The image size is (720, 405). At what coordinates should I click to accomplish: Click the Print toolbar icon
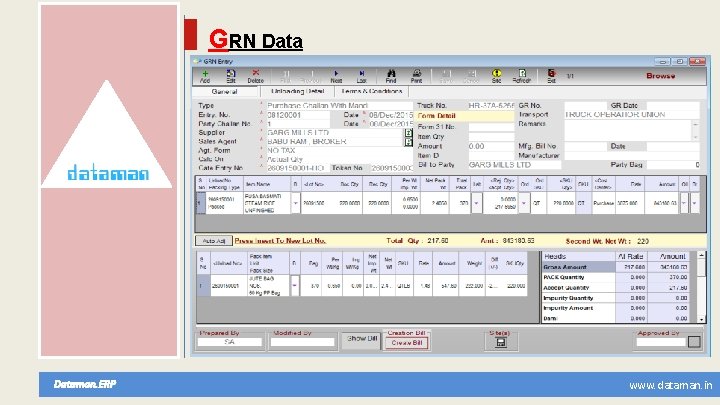pyautogui.click(x=416, y=76)
